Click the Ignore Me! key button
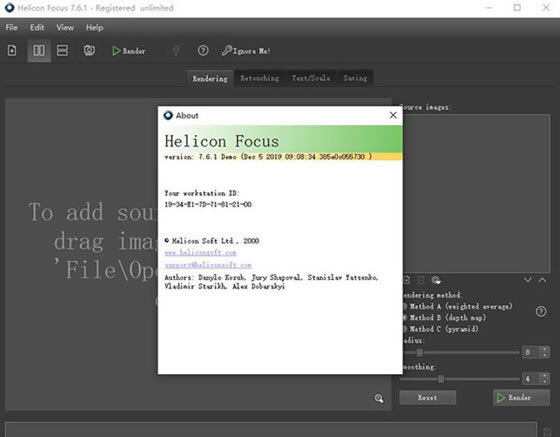This screenshot has width=560, height=437. click(246, 51)
